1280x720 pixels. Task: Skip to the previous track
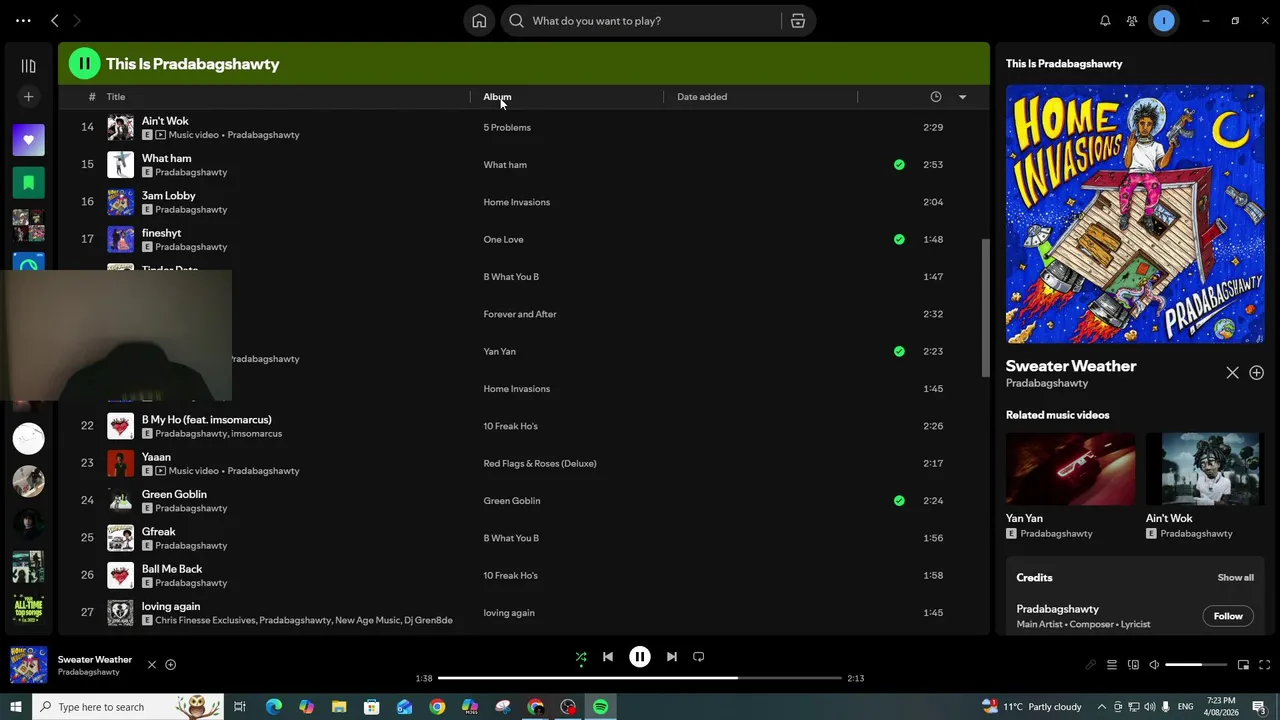(608, 657)
